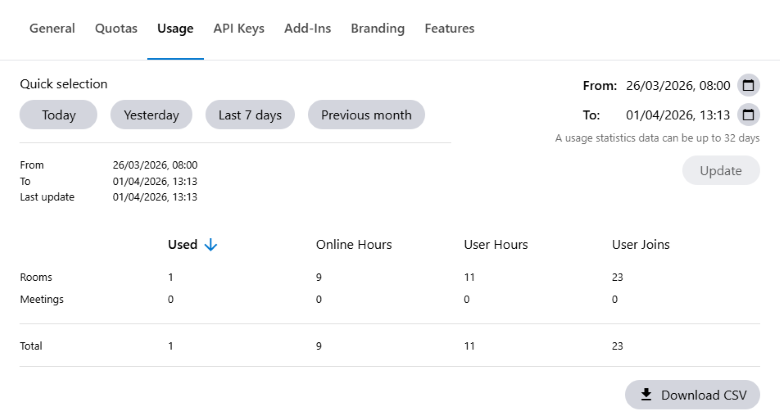Open the Quotas tab
The height and width of the screenshot is (412, 780).
coord(116,28)
